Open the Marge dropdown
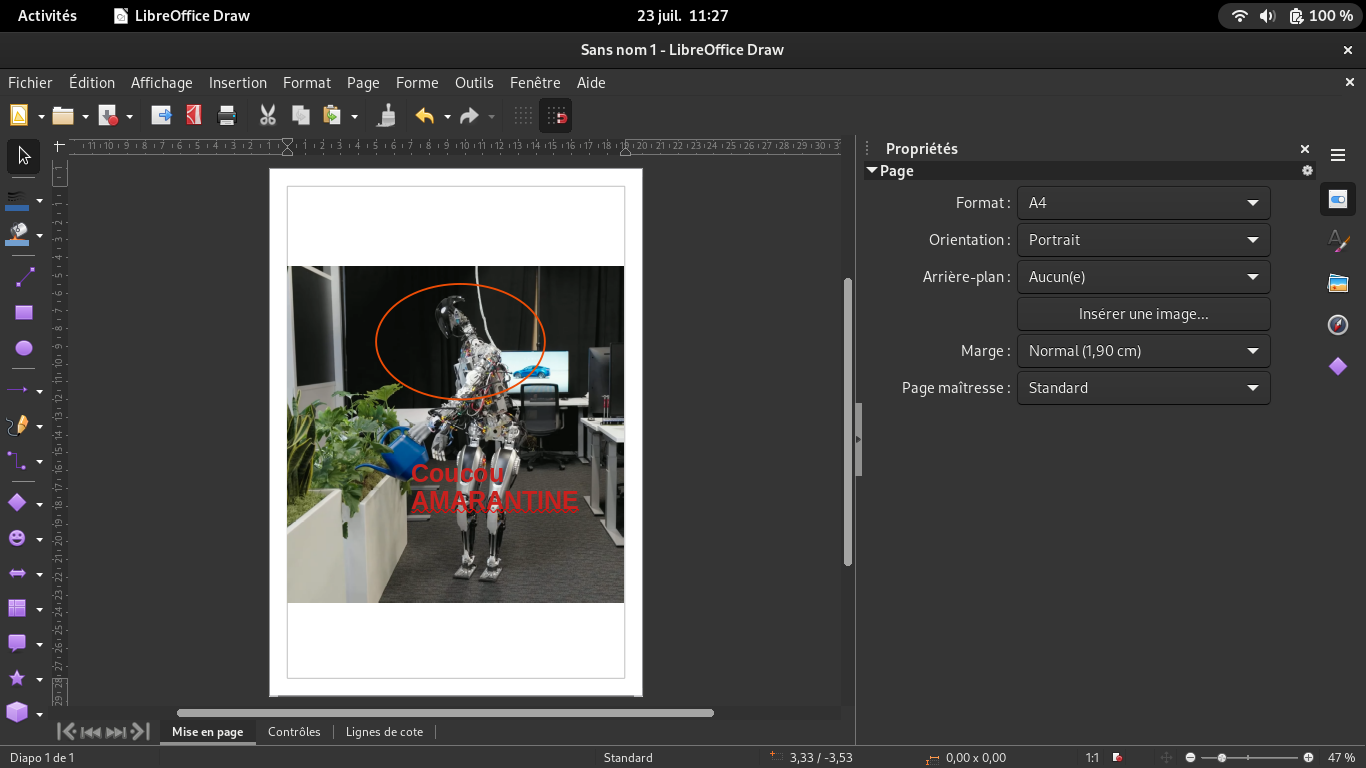 [x=1144, y=351]
